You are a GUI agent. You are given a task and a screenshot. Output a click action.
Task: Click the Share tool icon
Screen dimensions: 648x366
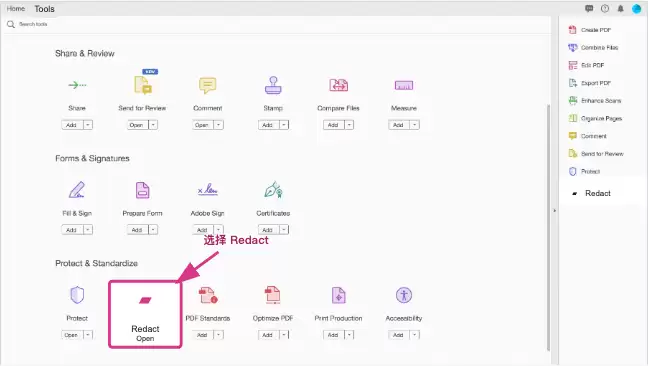tap(77, 85)
